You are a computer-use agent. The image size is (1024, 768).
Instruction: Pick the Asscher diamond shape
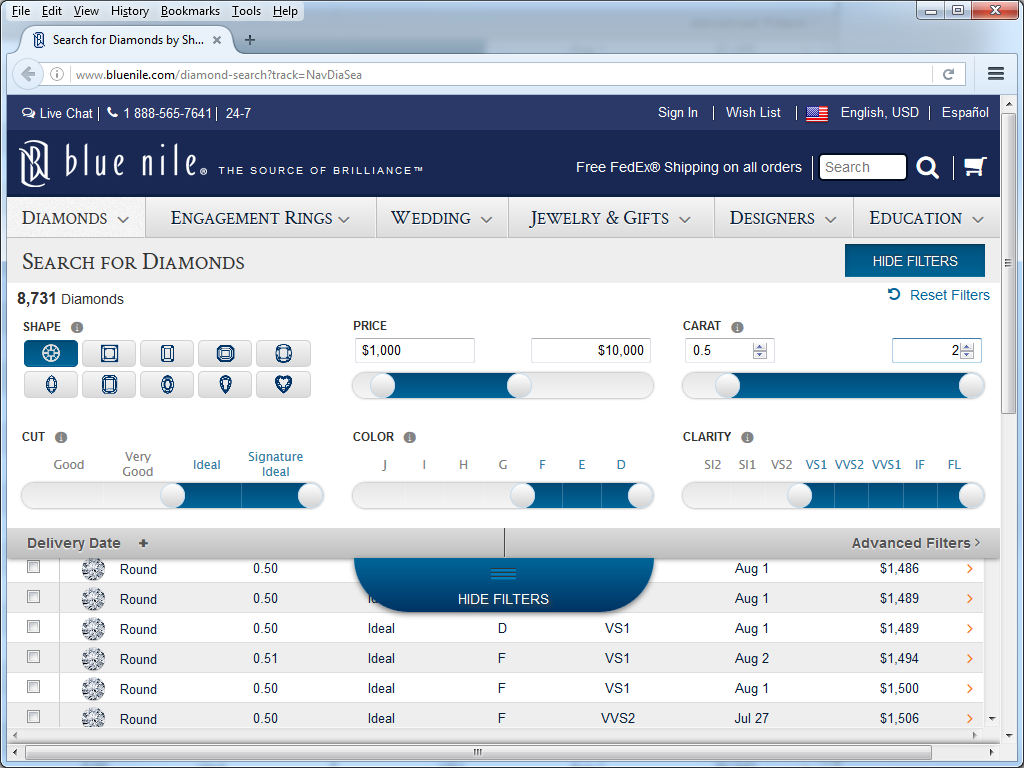point(225,353)
